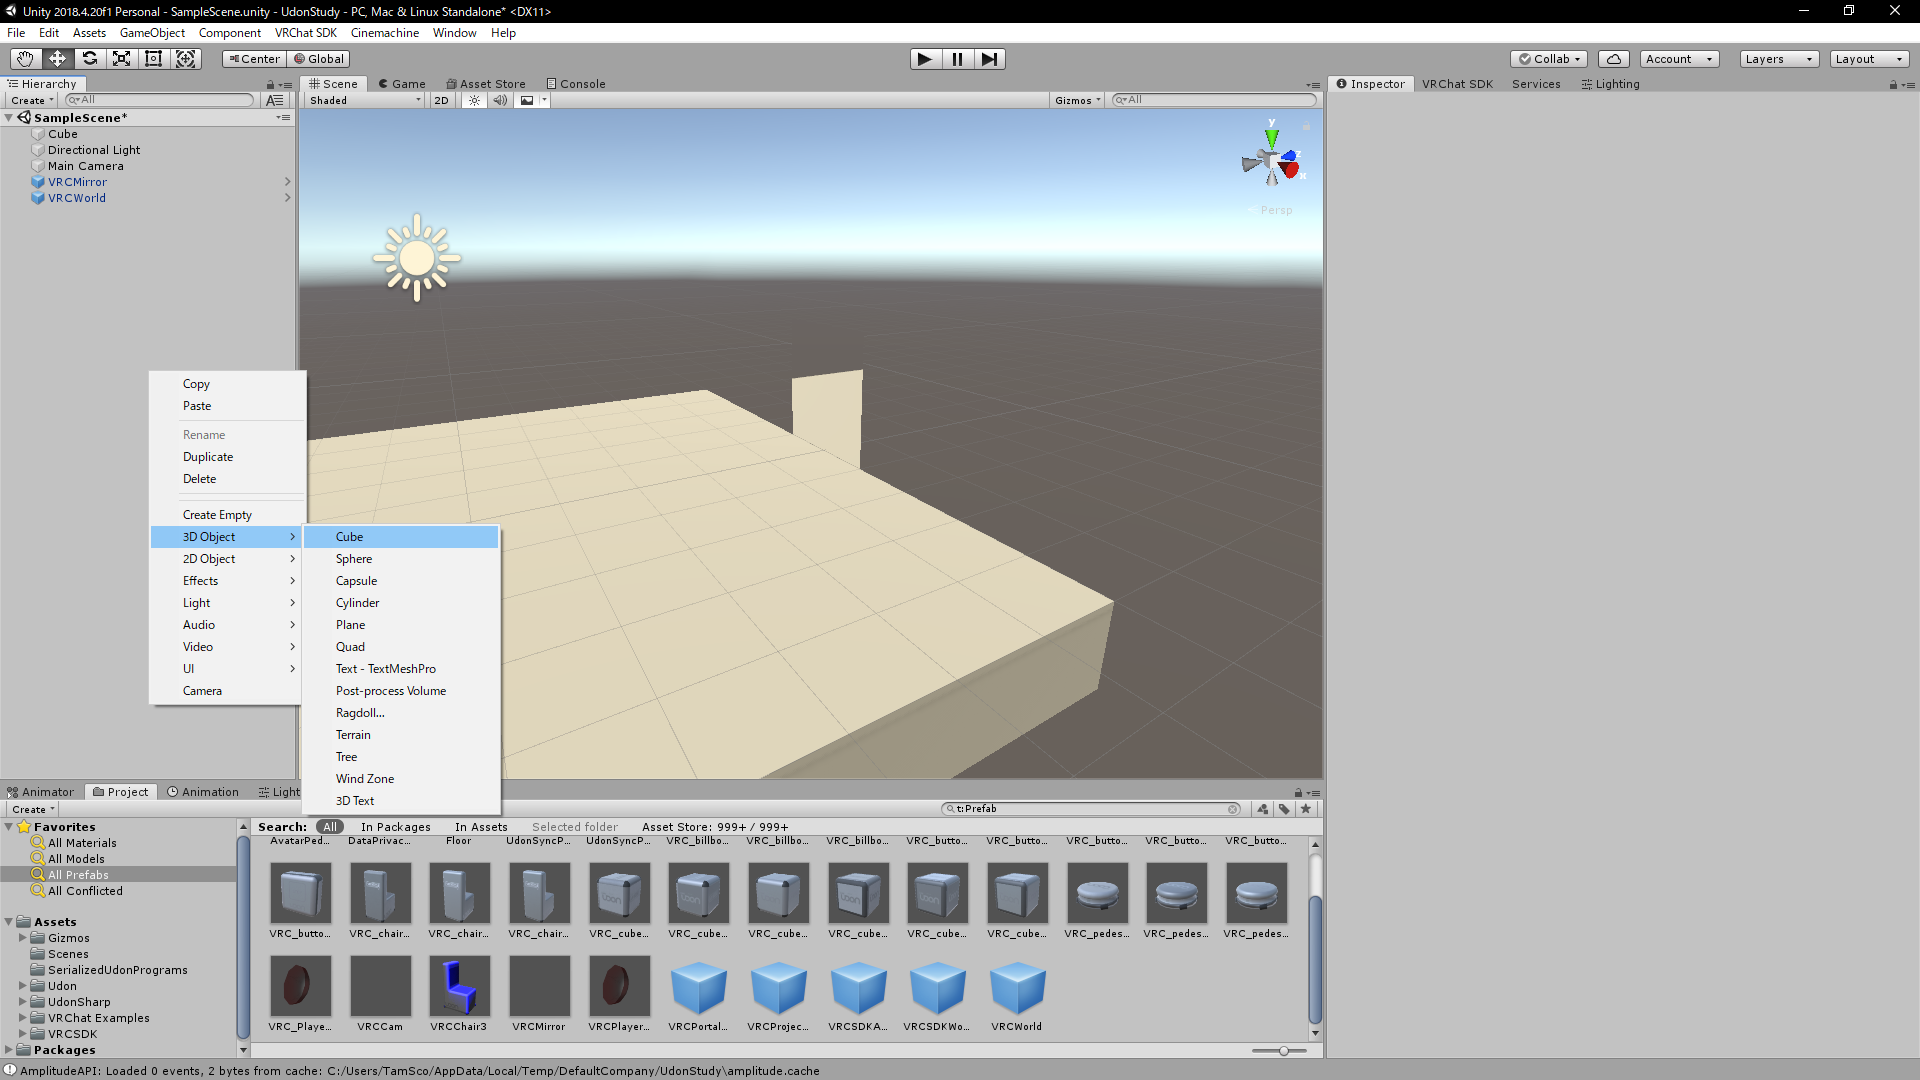The height and width of the screenshot is (1080, 1920).
Task: Toggle scene lighting on or off
Action: (x=475, y=100)
